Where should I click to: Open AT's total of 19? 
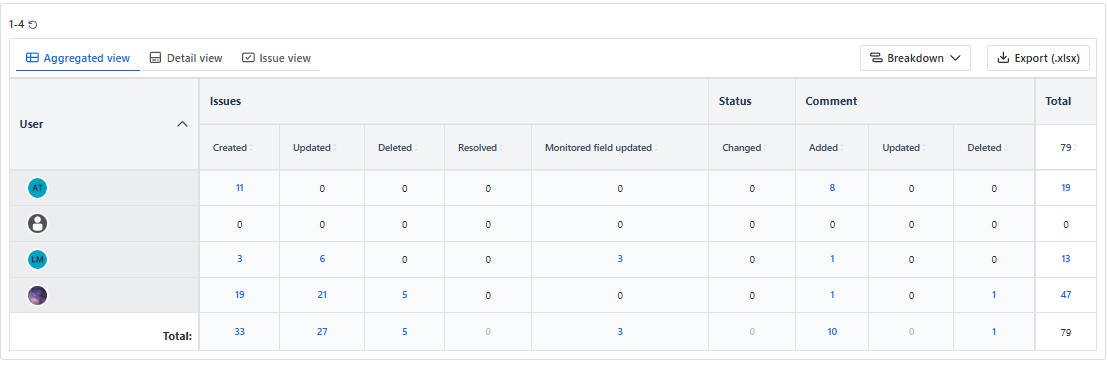(1066, 188)
